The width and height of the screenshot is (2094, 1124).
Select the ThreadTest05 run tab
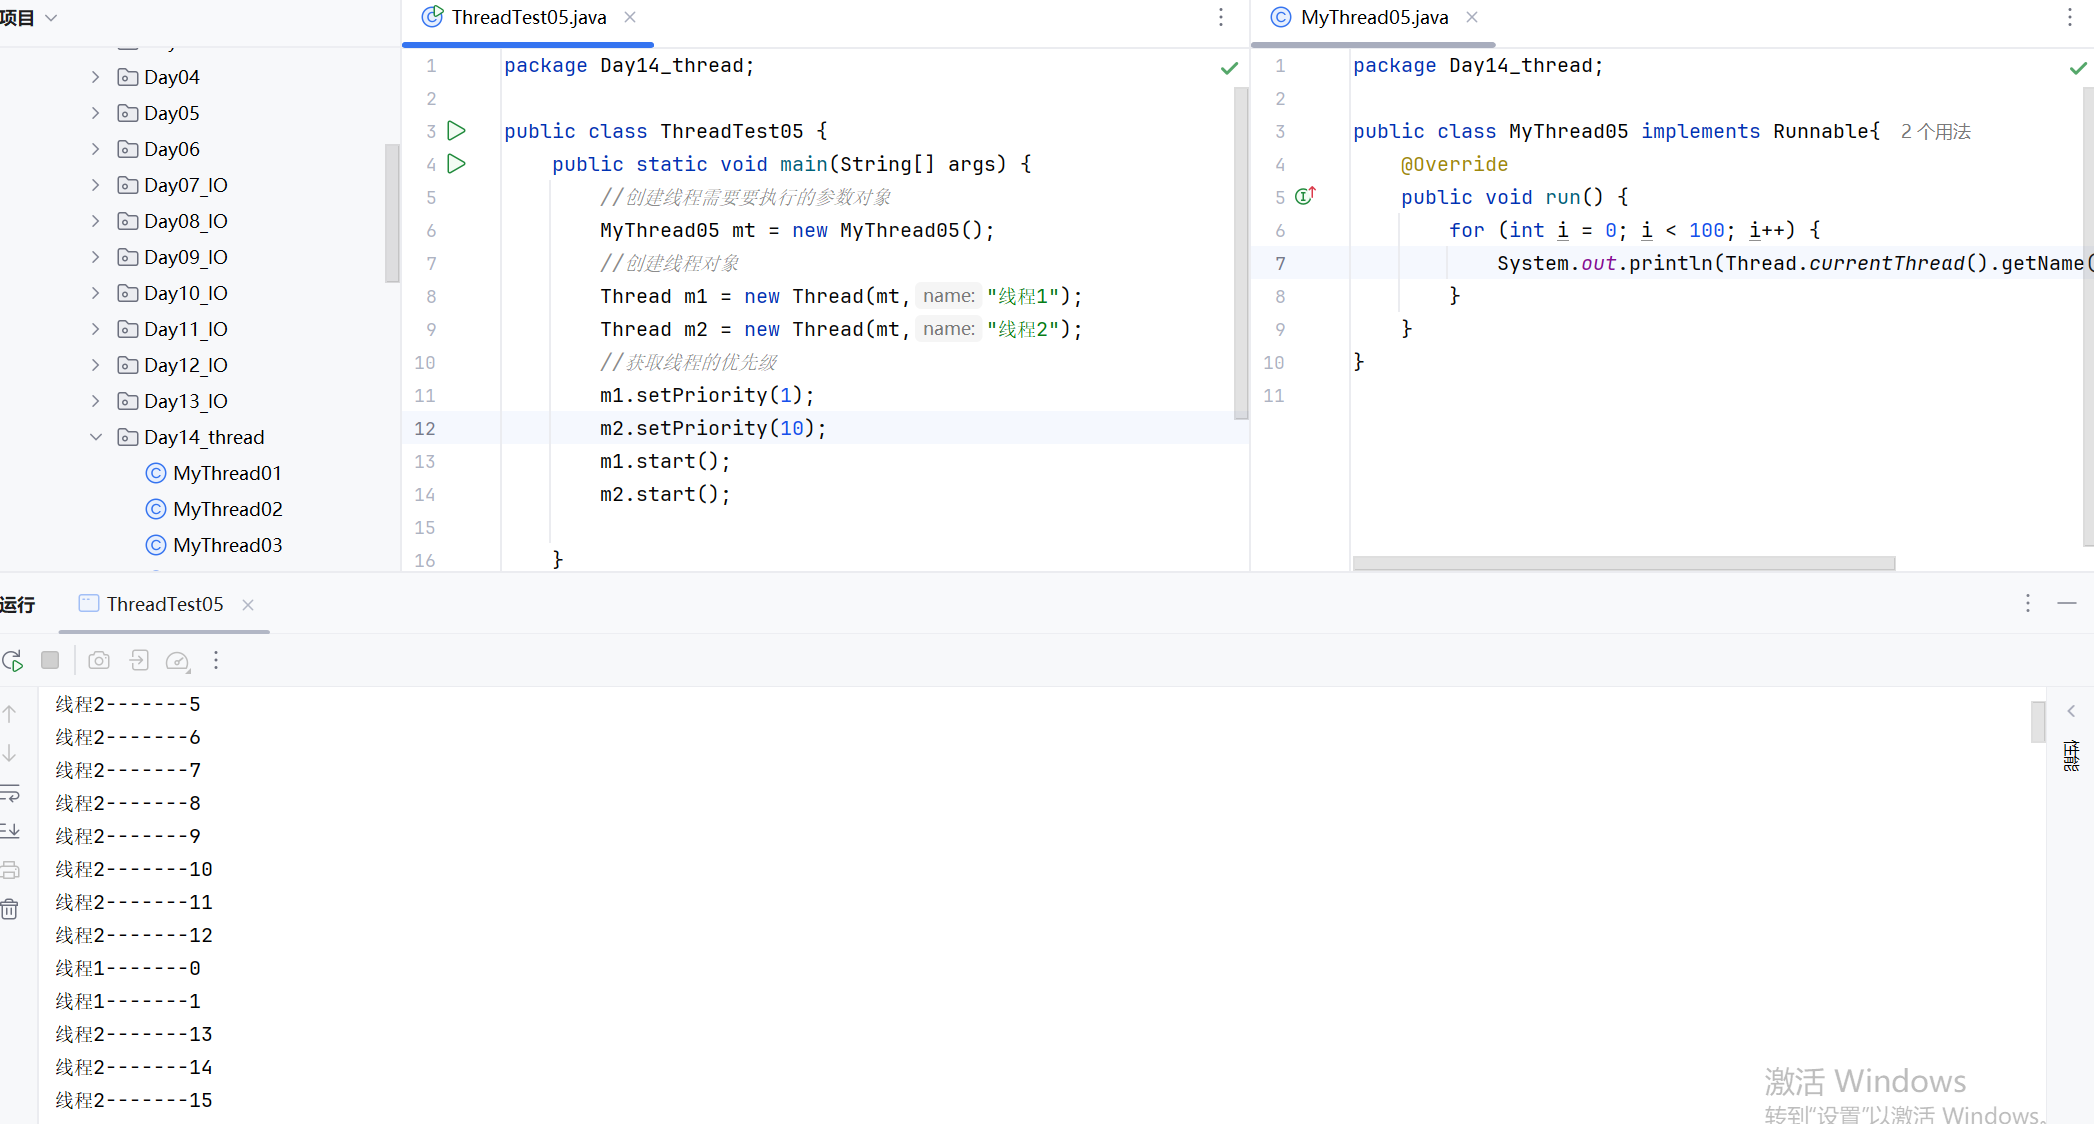tap(165, 604)
